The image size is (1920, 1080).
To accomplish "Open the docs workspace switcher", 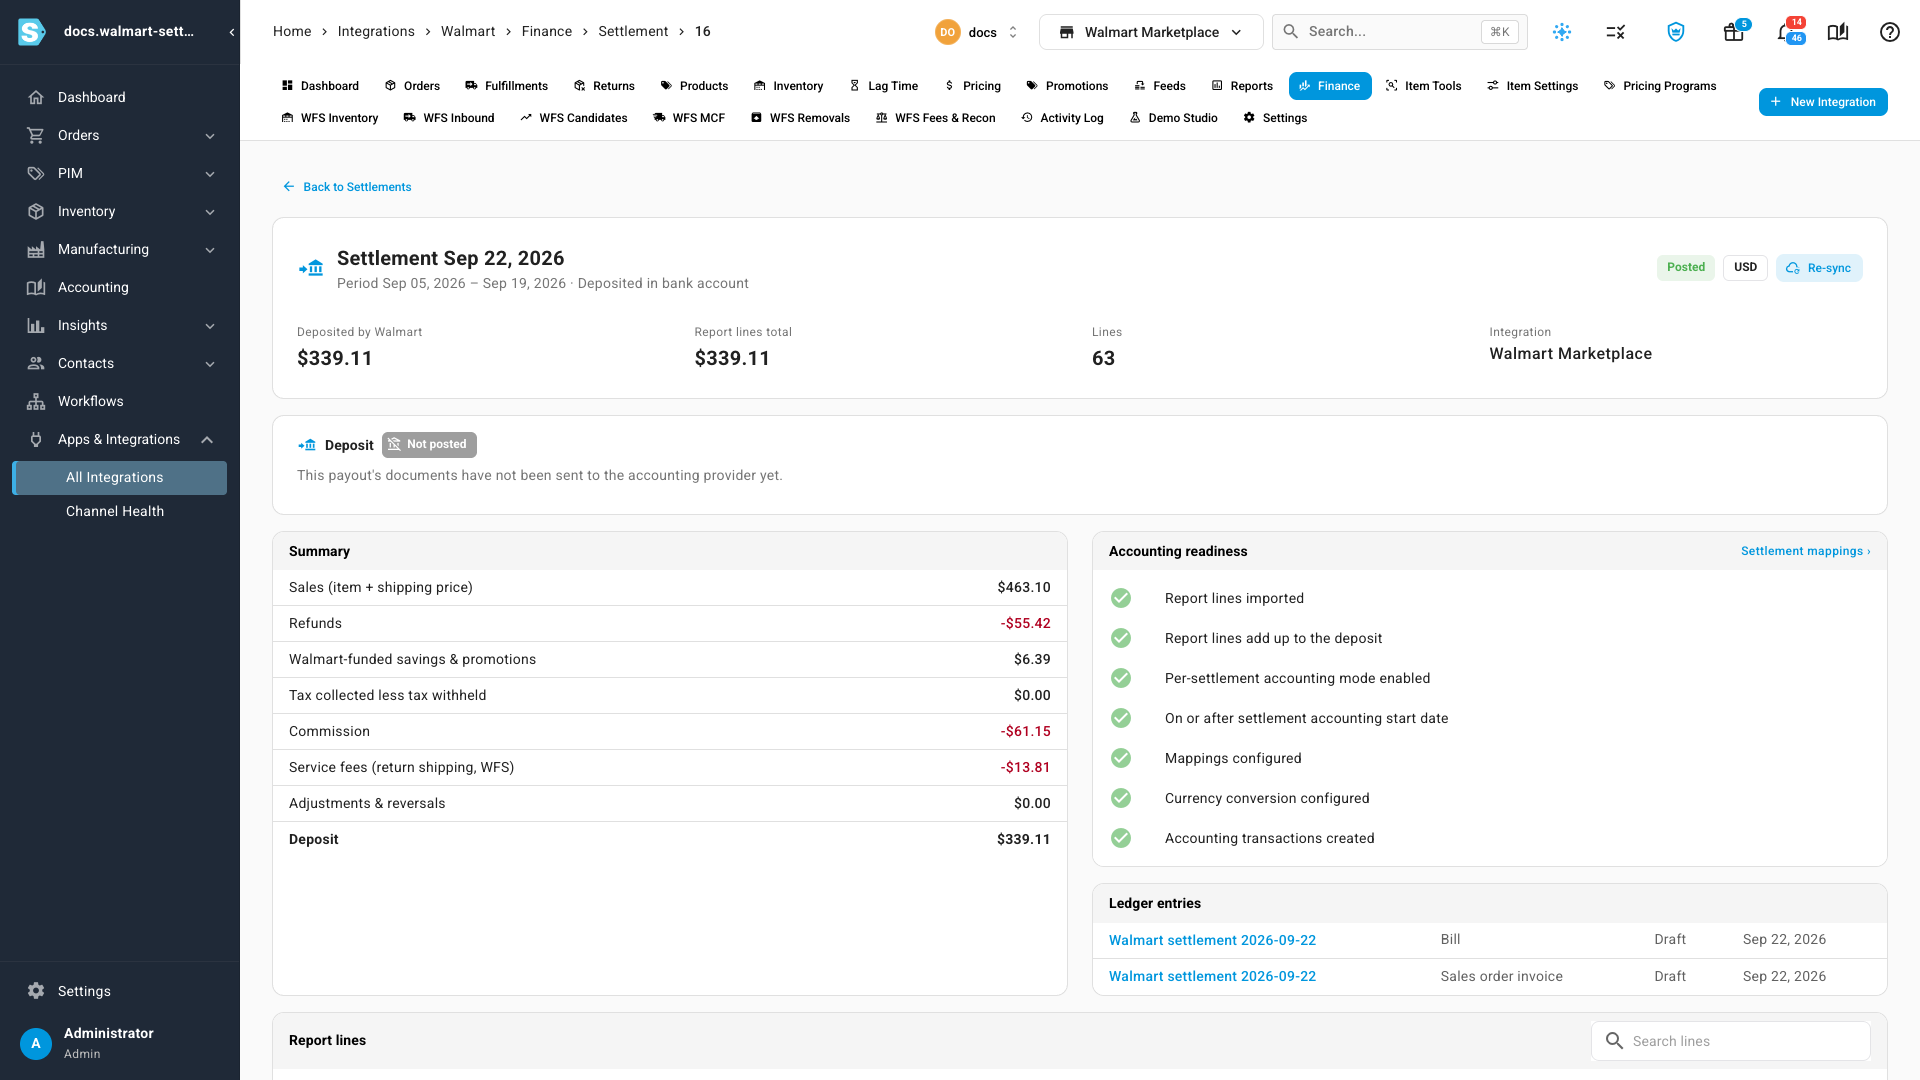I will point(977,32).
